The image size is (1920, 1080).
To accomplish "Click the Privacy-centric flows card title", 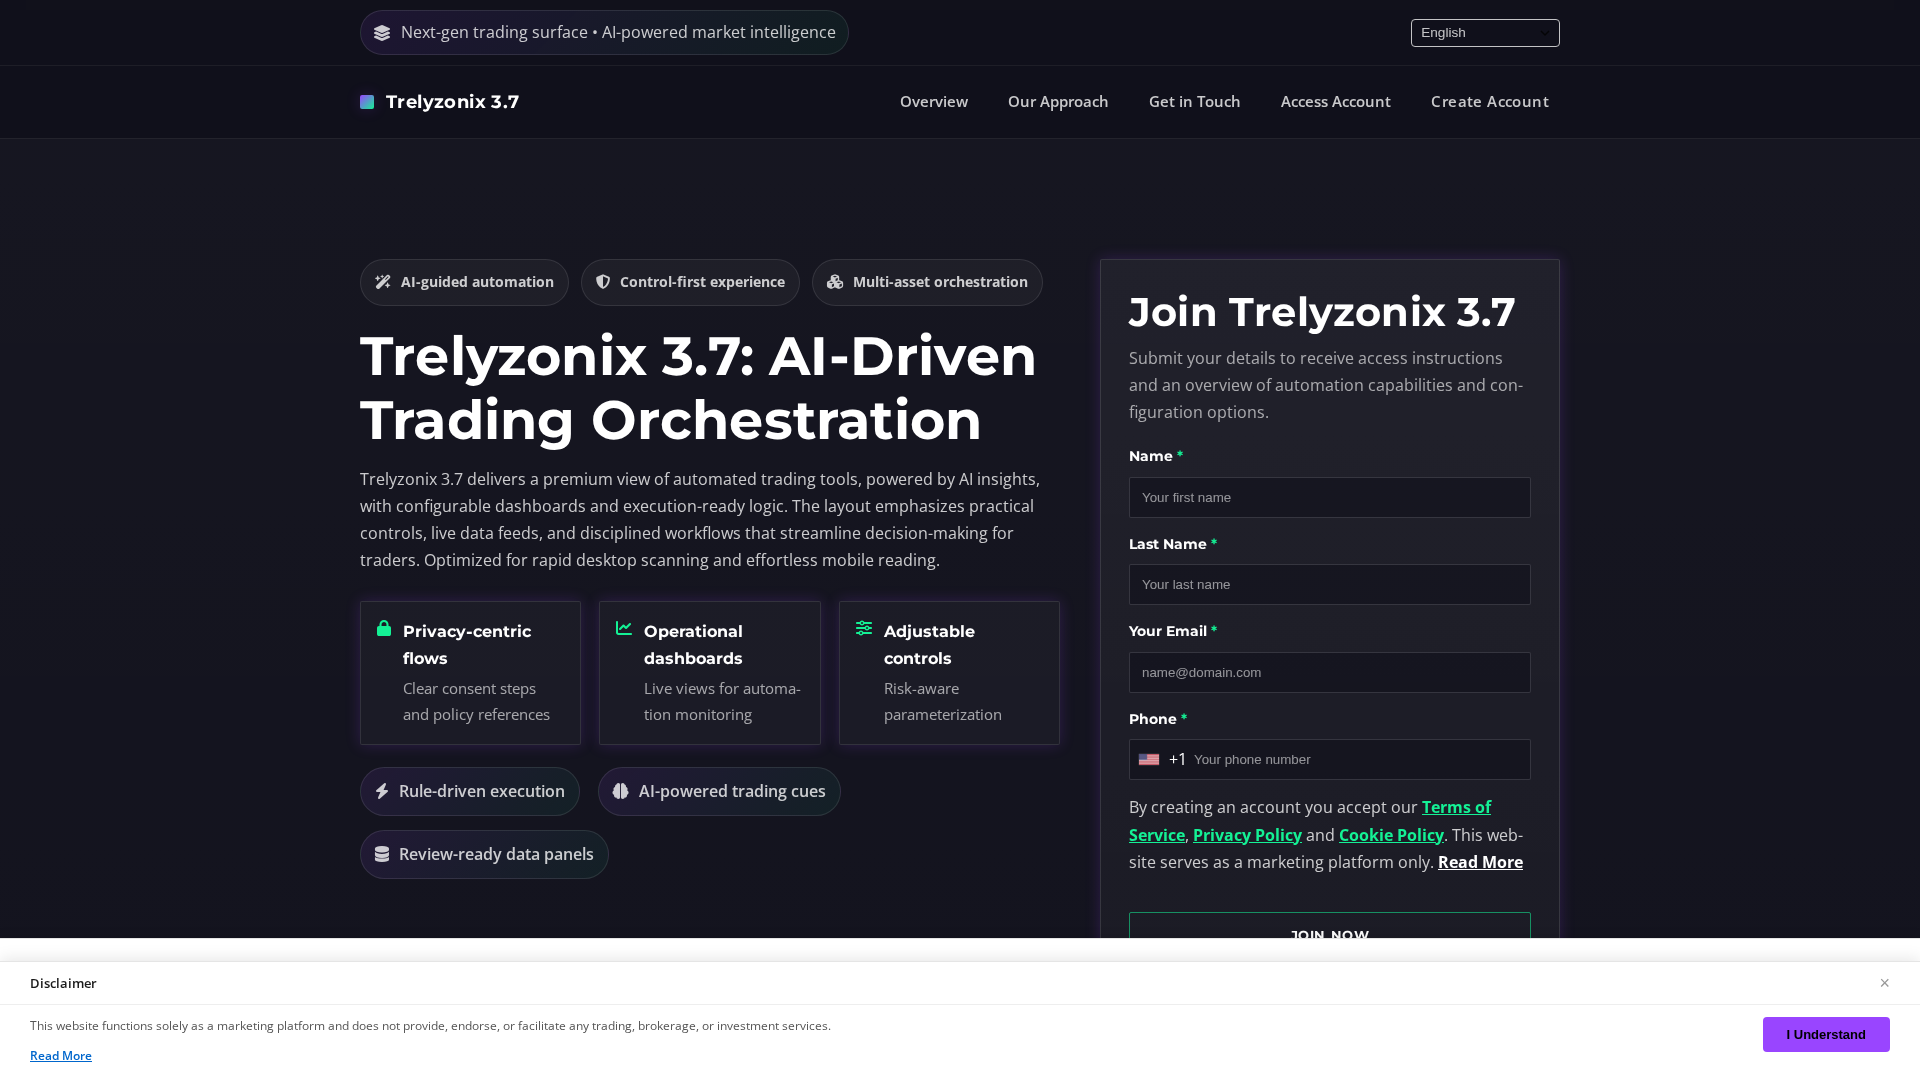I will [467, 645].
